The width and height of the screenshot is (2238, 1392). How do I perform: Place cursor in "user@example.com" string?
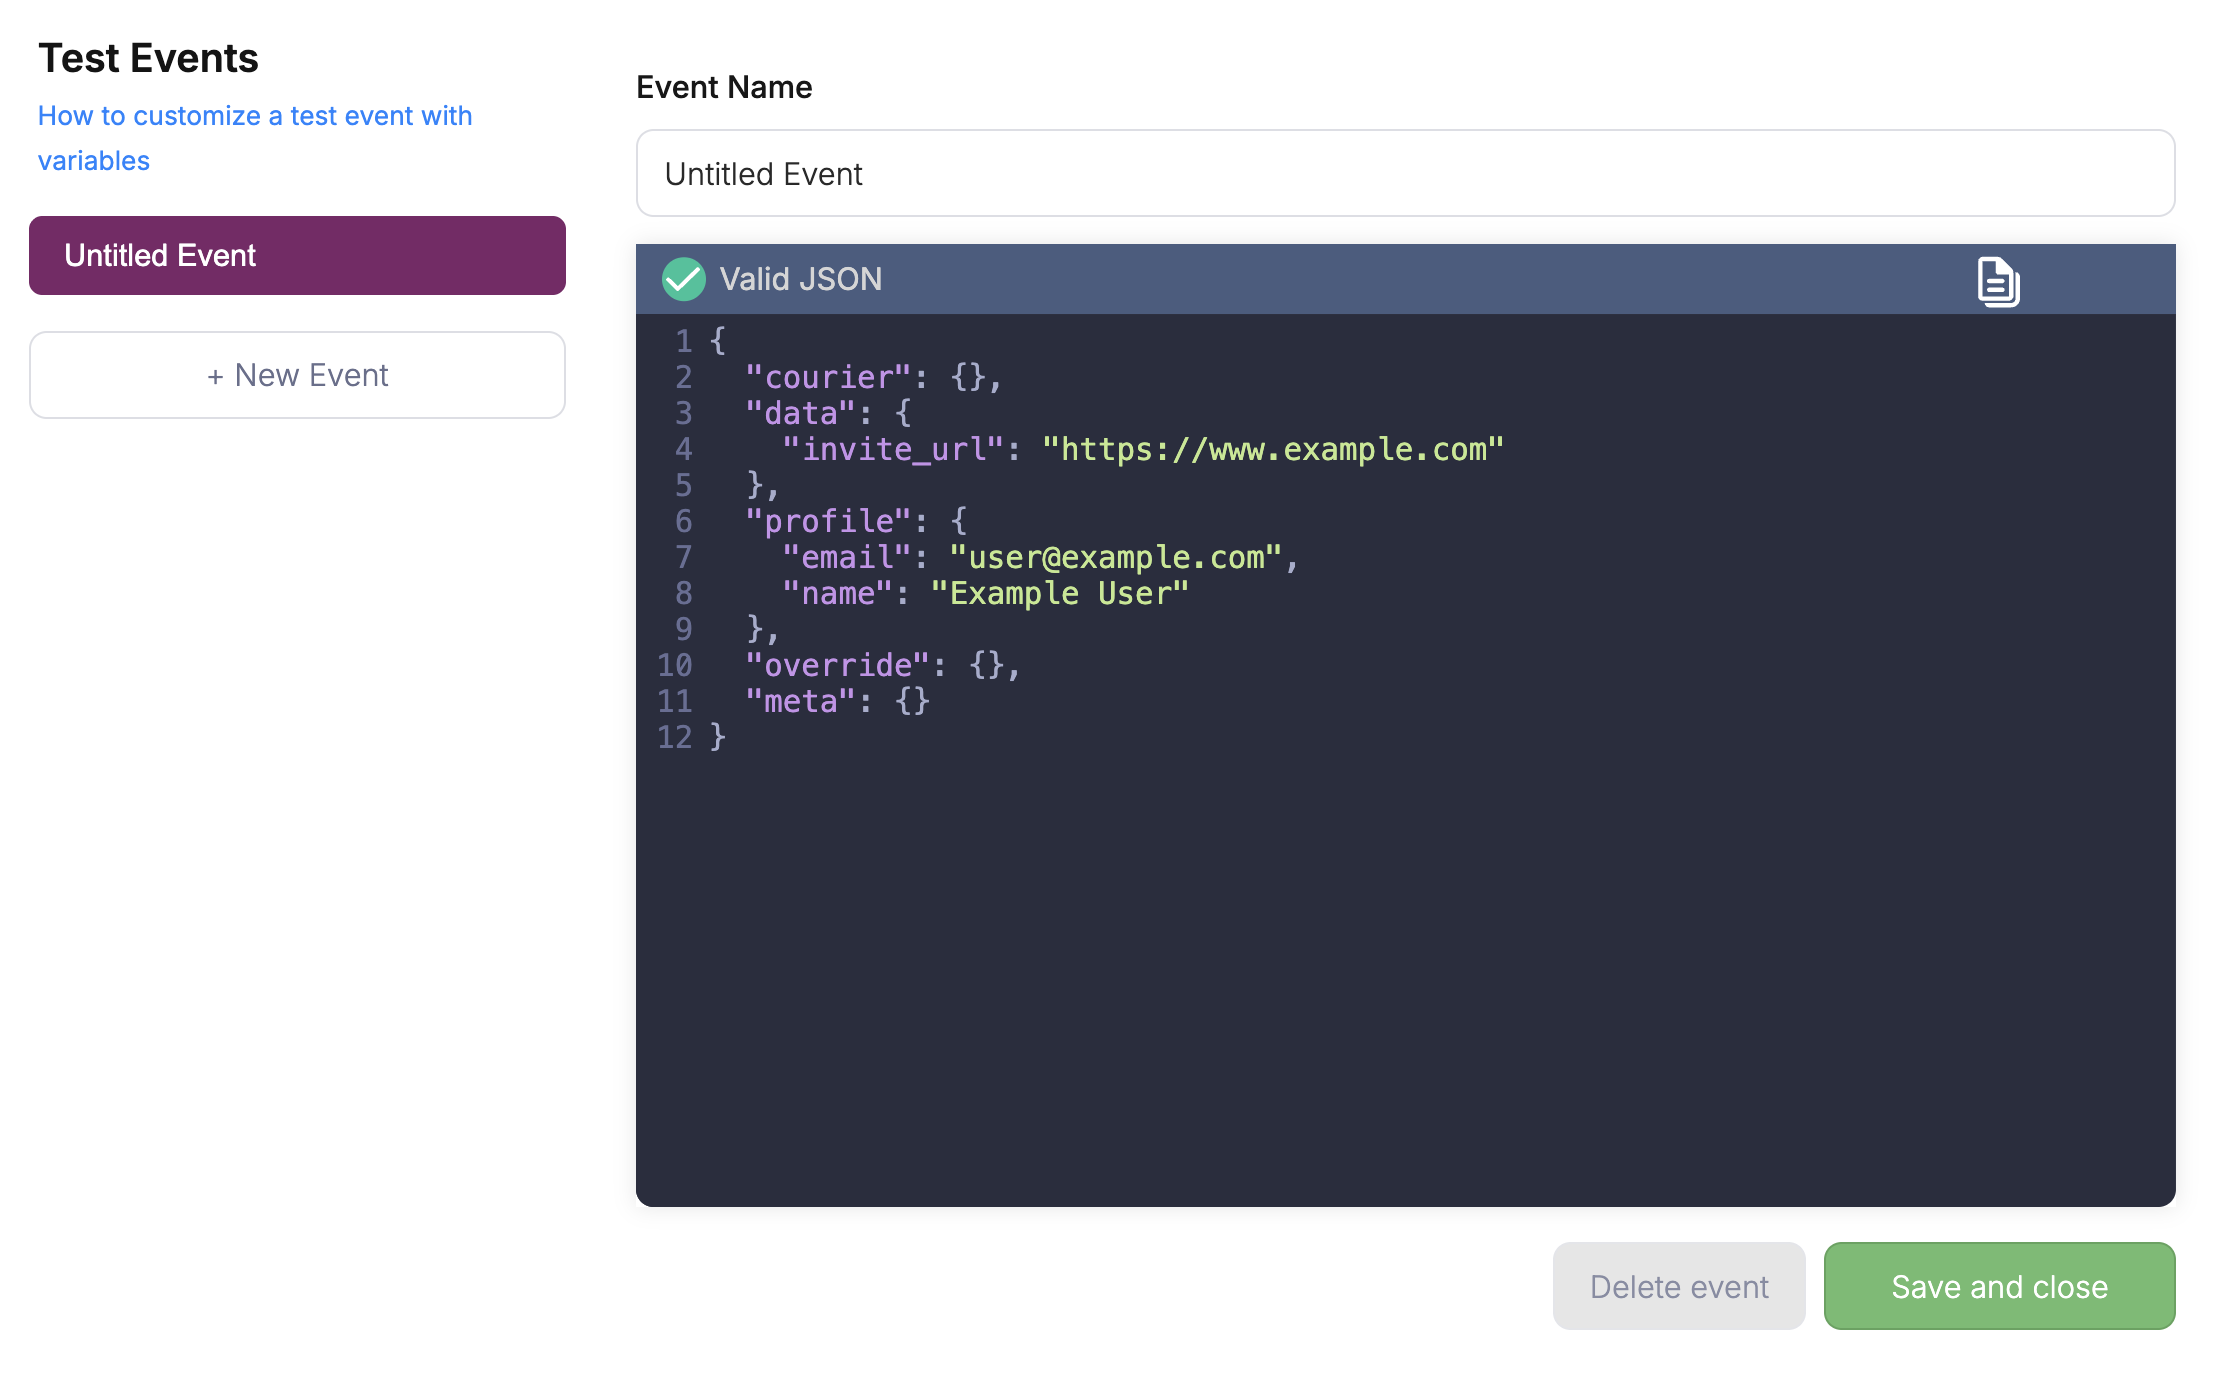click(x=1115, y=558)
